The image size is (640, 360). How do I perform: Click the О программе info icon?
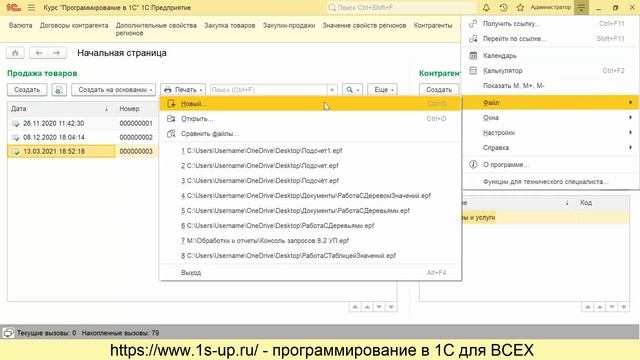[473, 164]
